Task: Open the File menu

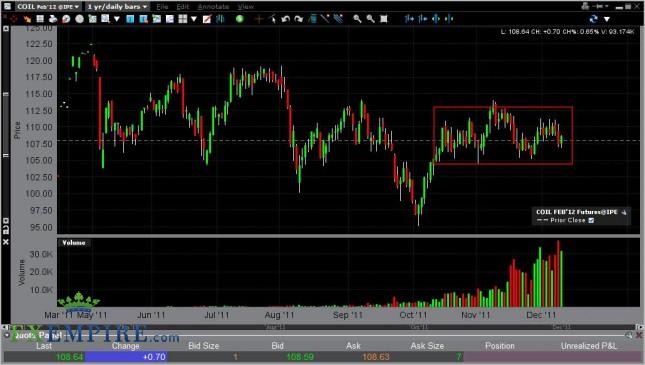Action: (162, 7)
